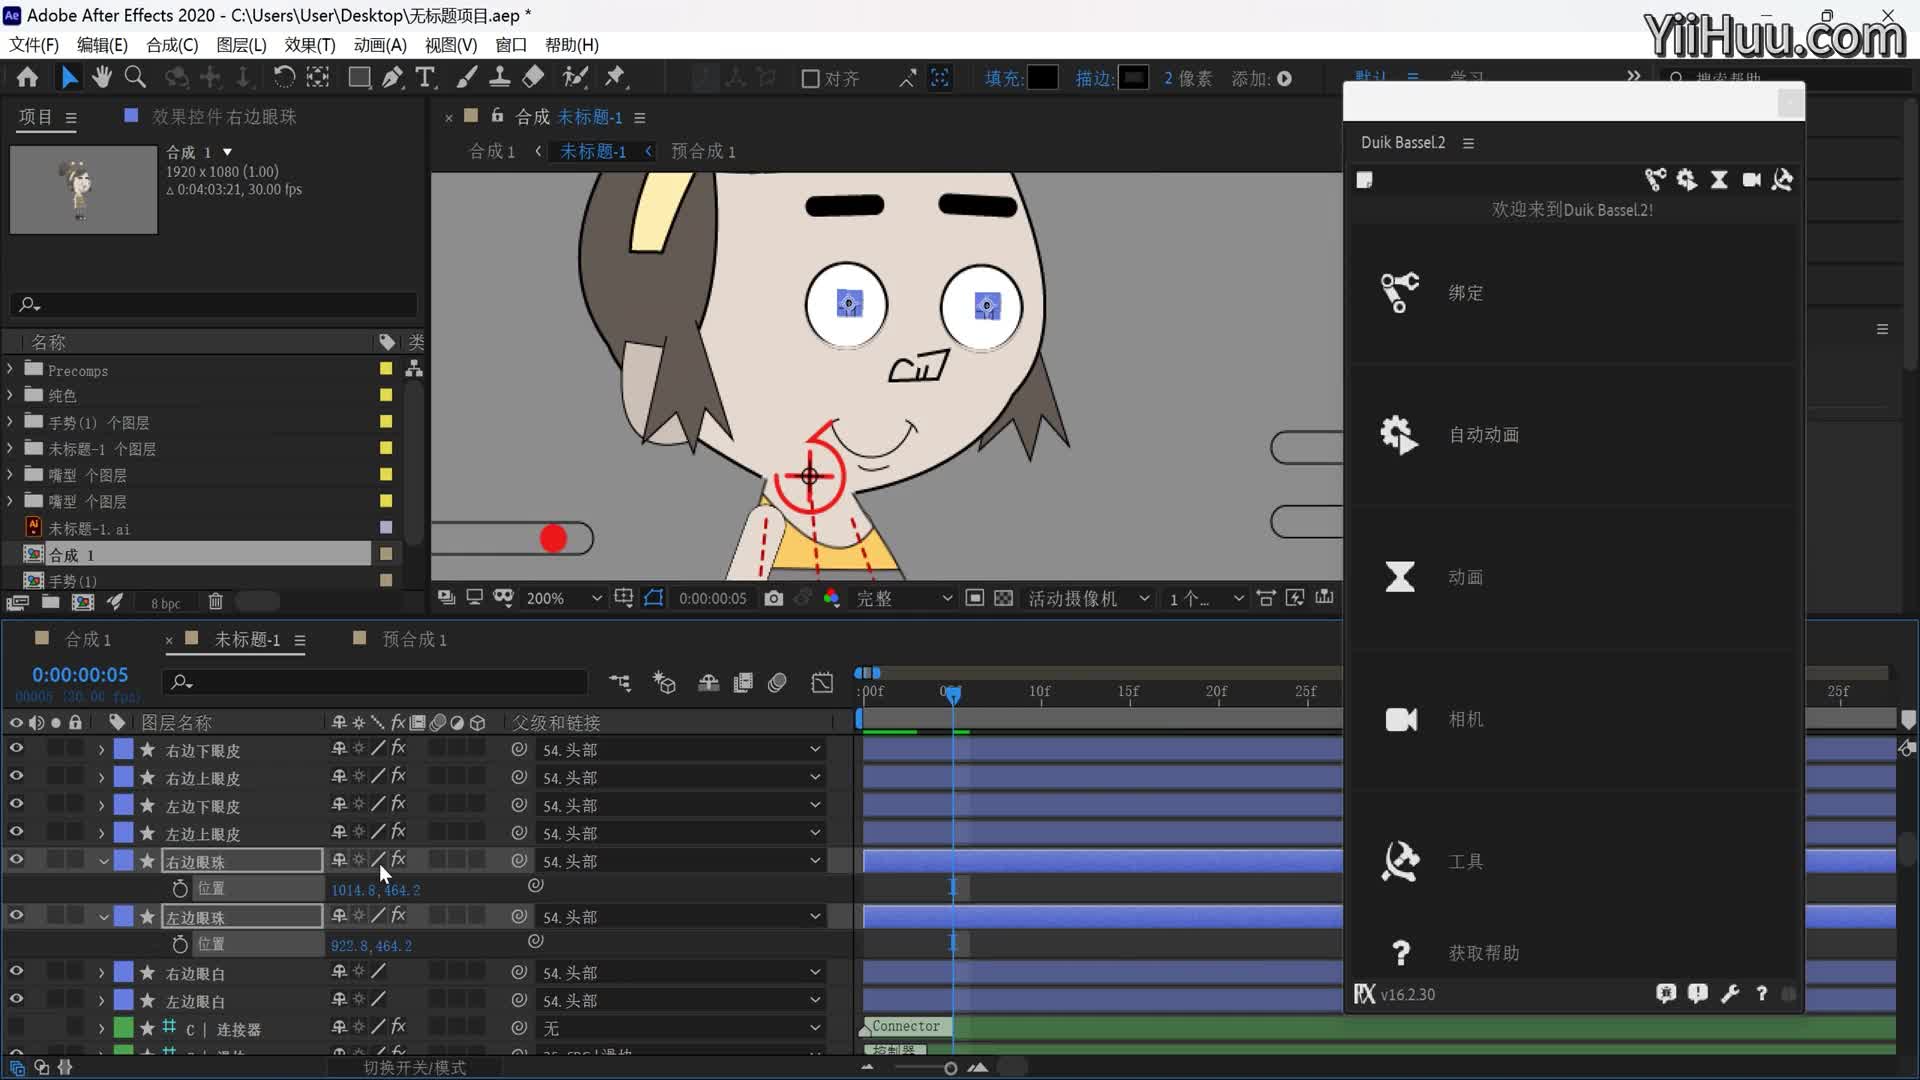Open Duik automation gear toolbar icon

1687,180
